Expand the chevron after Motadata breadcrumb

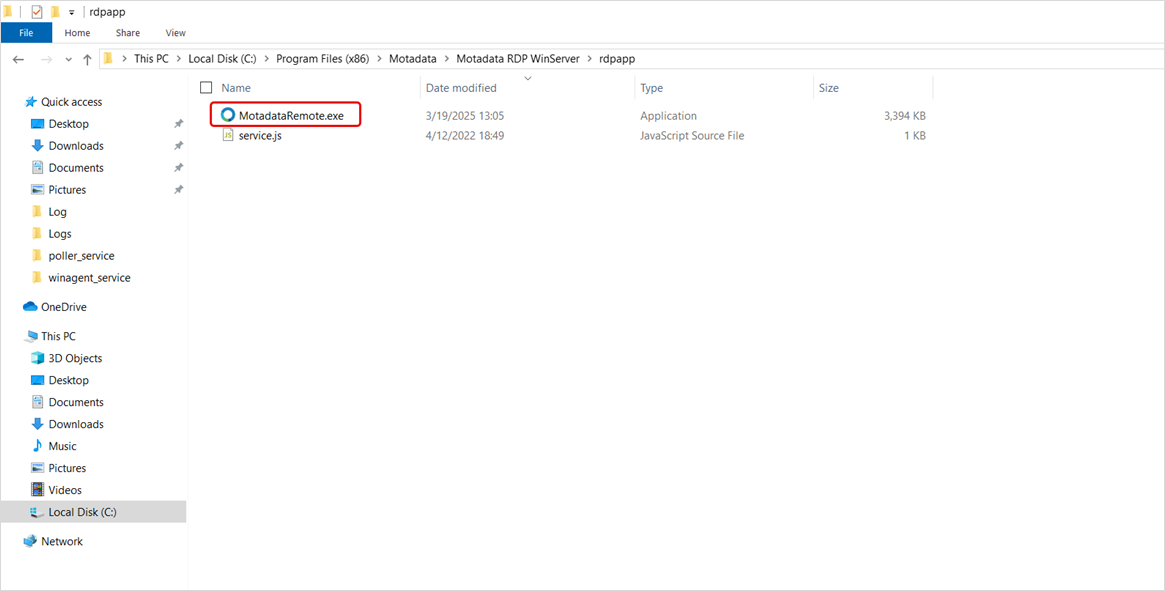(447, 59)
